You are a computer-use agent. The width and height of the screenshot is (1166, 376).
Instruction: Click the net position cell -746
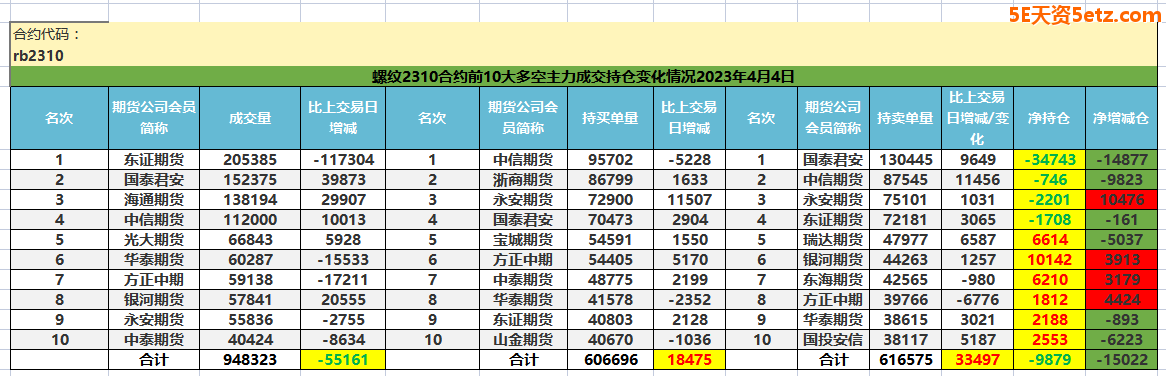(1049, 180)
